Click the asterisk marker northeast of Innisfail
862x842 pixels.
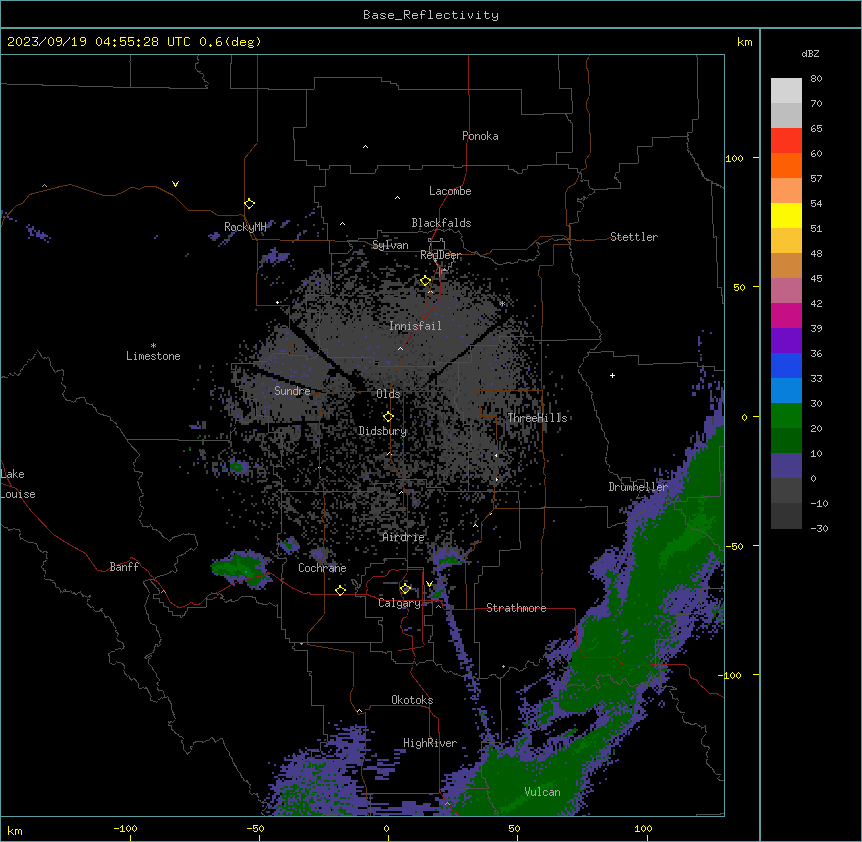pyautogui.click(x=502, y=304)
